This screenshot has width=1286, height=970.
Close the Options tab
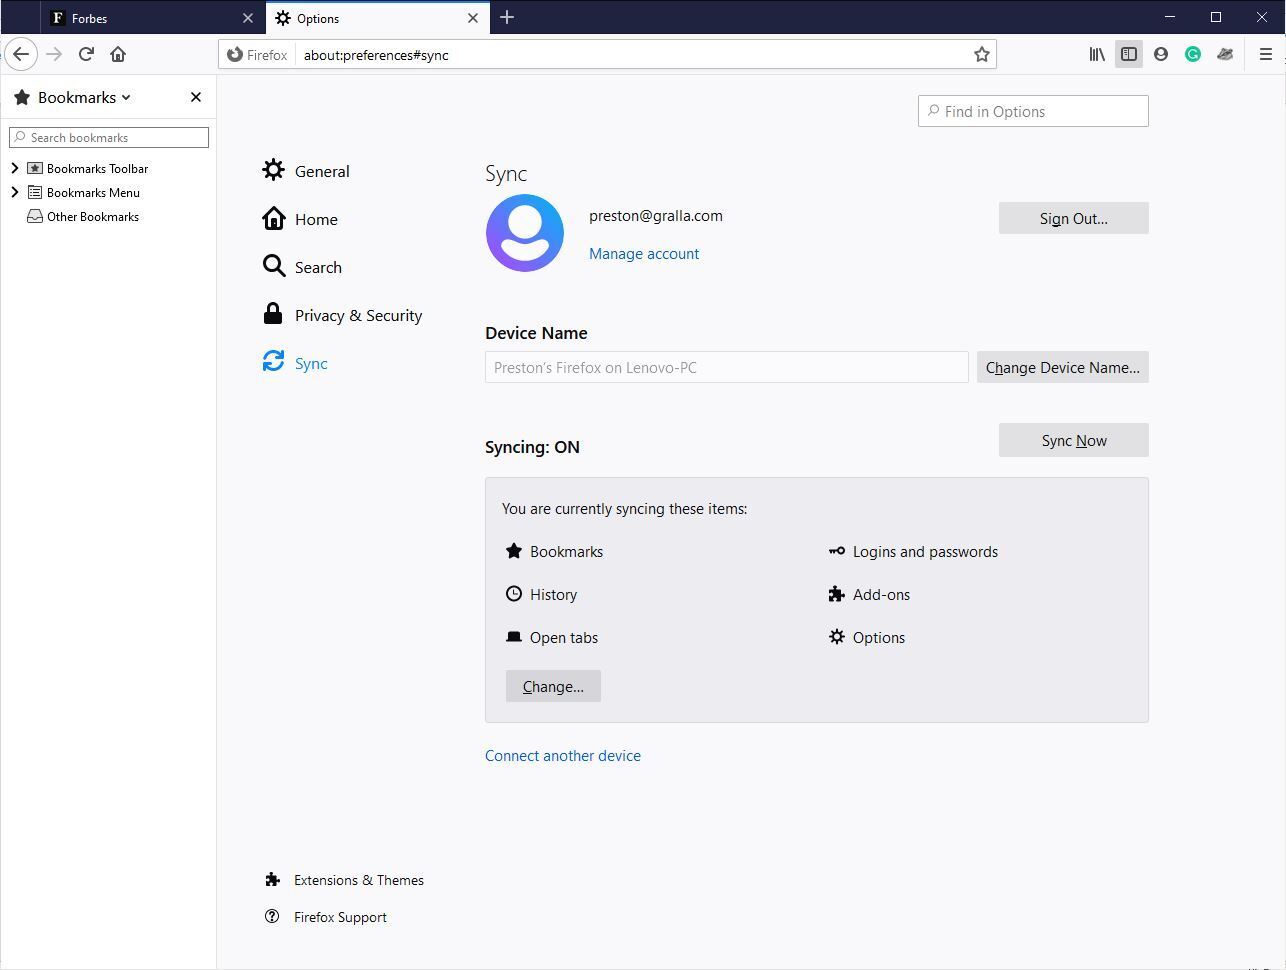point(473,18)
